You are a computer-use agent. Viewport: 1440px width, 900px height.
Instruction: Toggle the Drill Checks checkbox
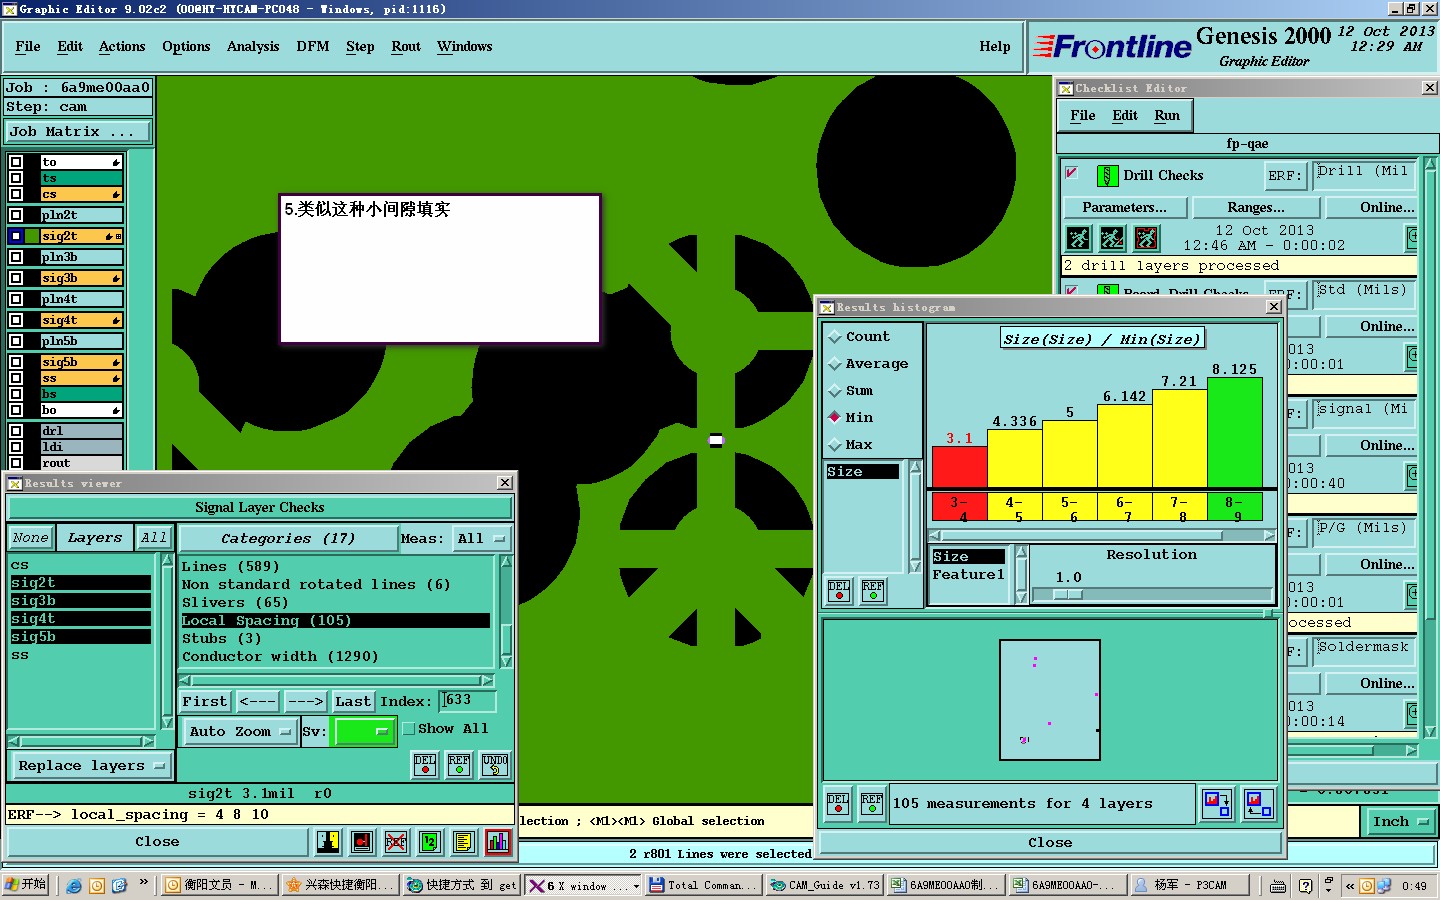click(1072, 173)
